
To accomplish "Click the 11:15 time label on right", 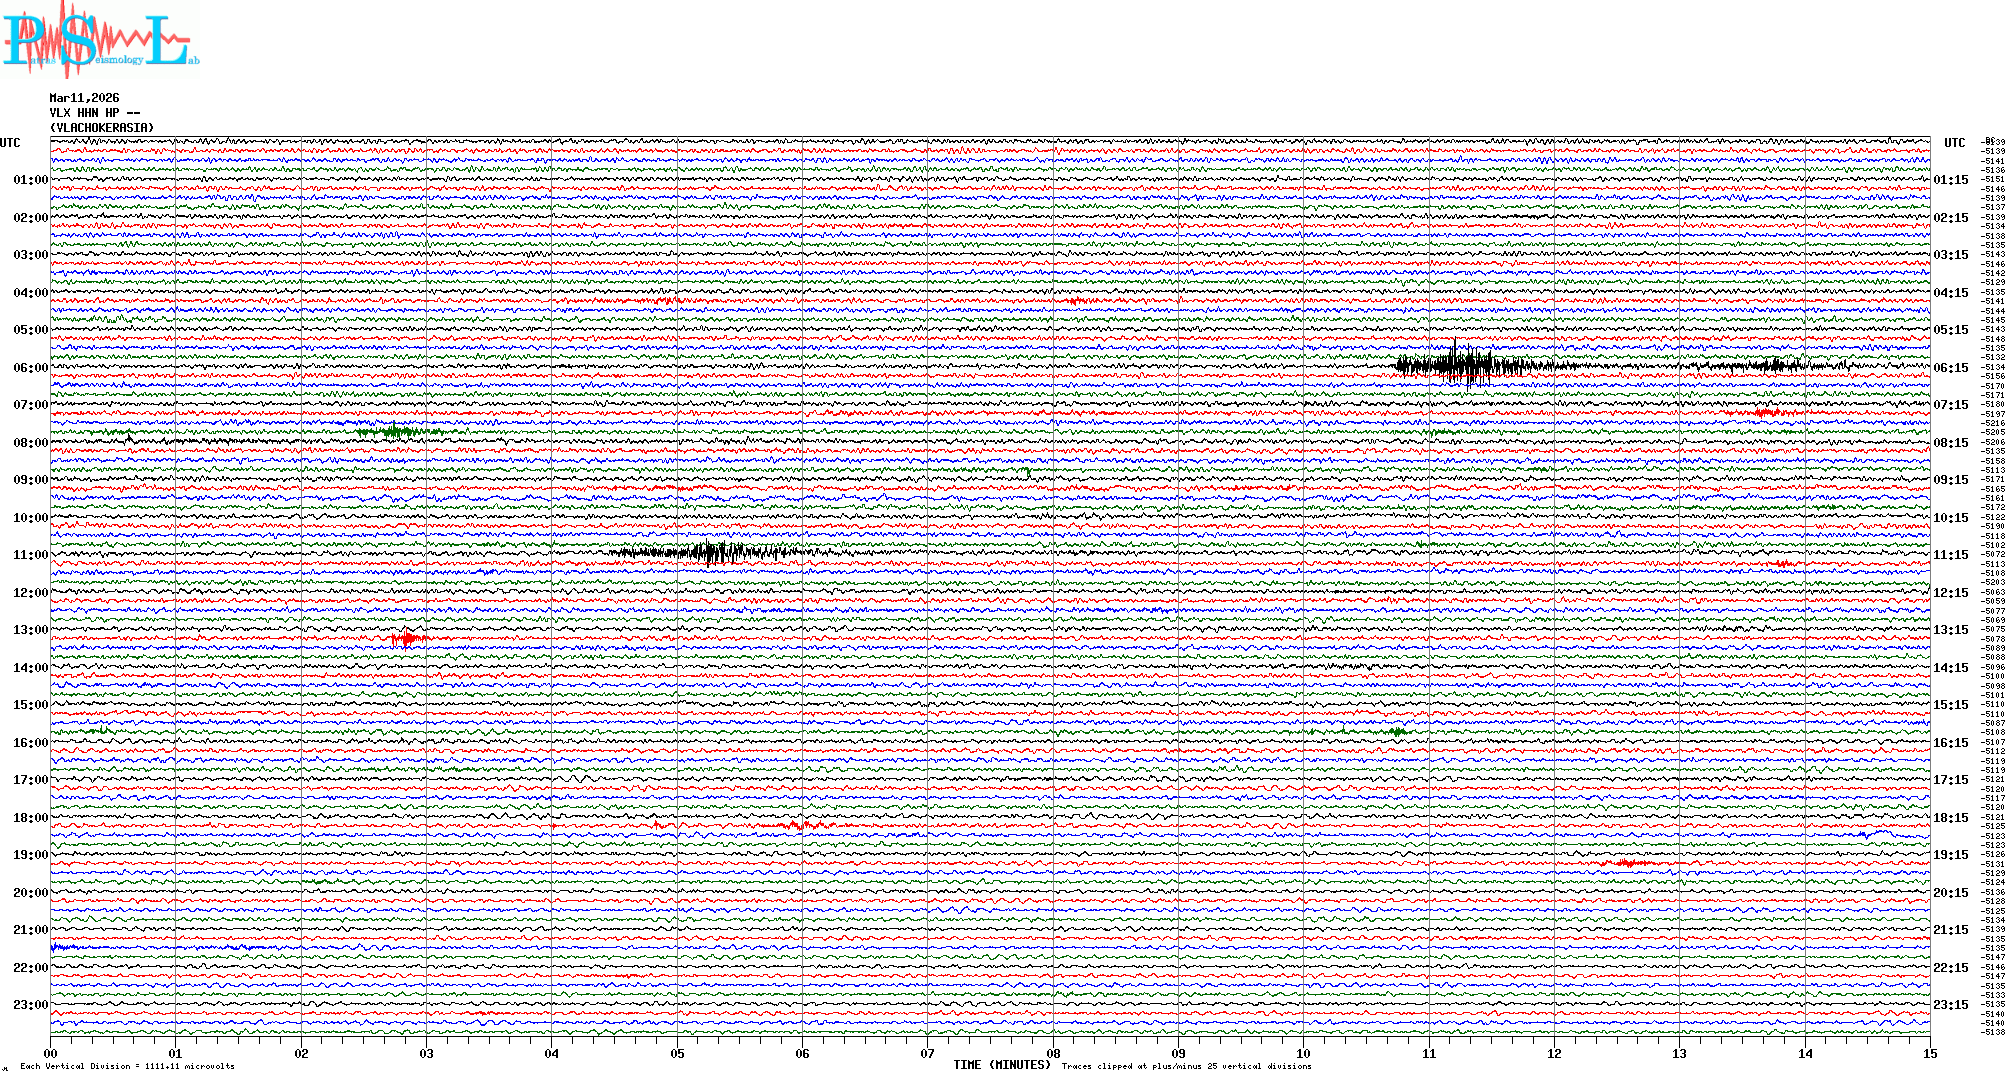I will [x=1950, y=555].
